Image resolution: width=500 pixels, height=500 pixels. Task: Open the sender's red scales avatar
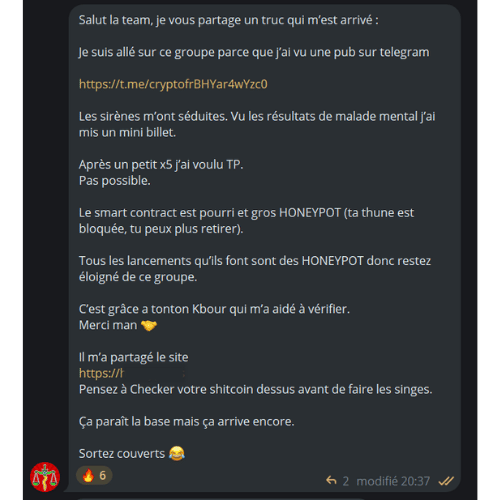point(45,477)
